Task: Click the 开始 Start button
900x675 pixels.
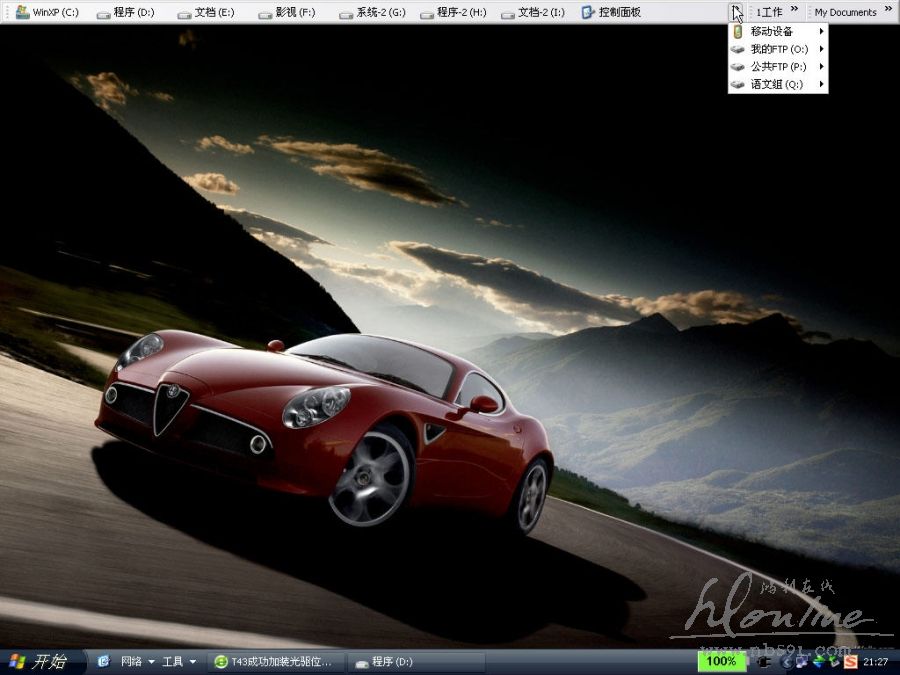Action: pyautogui.click(x=38, y=661)
